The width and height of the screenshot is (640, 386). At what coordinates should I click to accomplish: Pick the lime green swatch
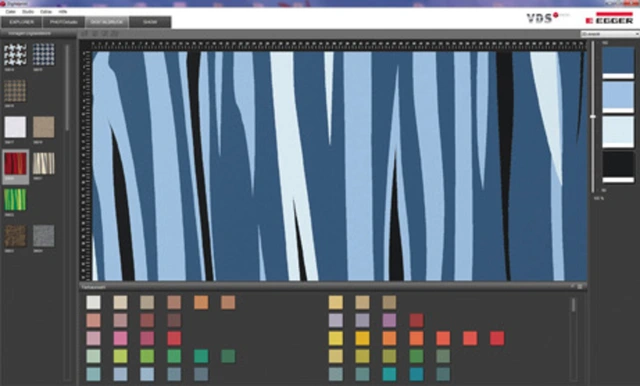pyautogui.click(x=120, y=356)
